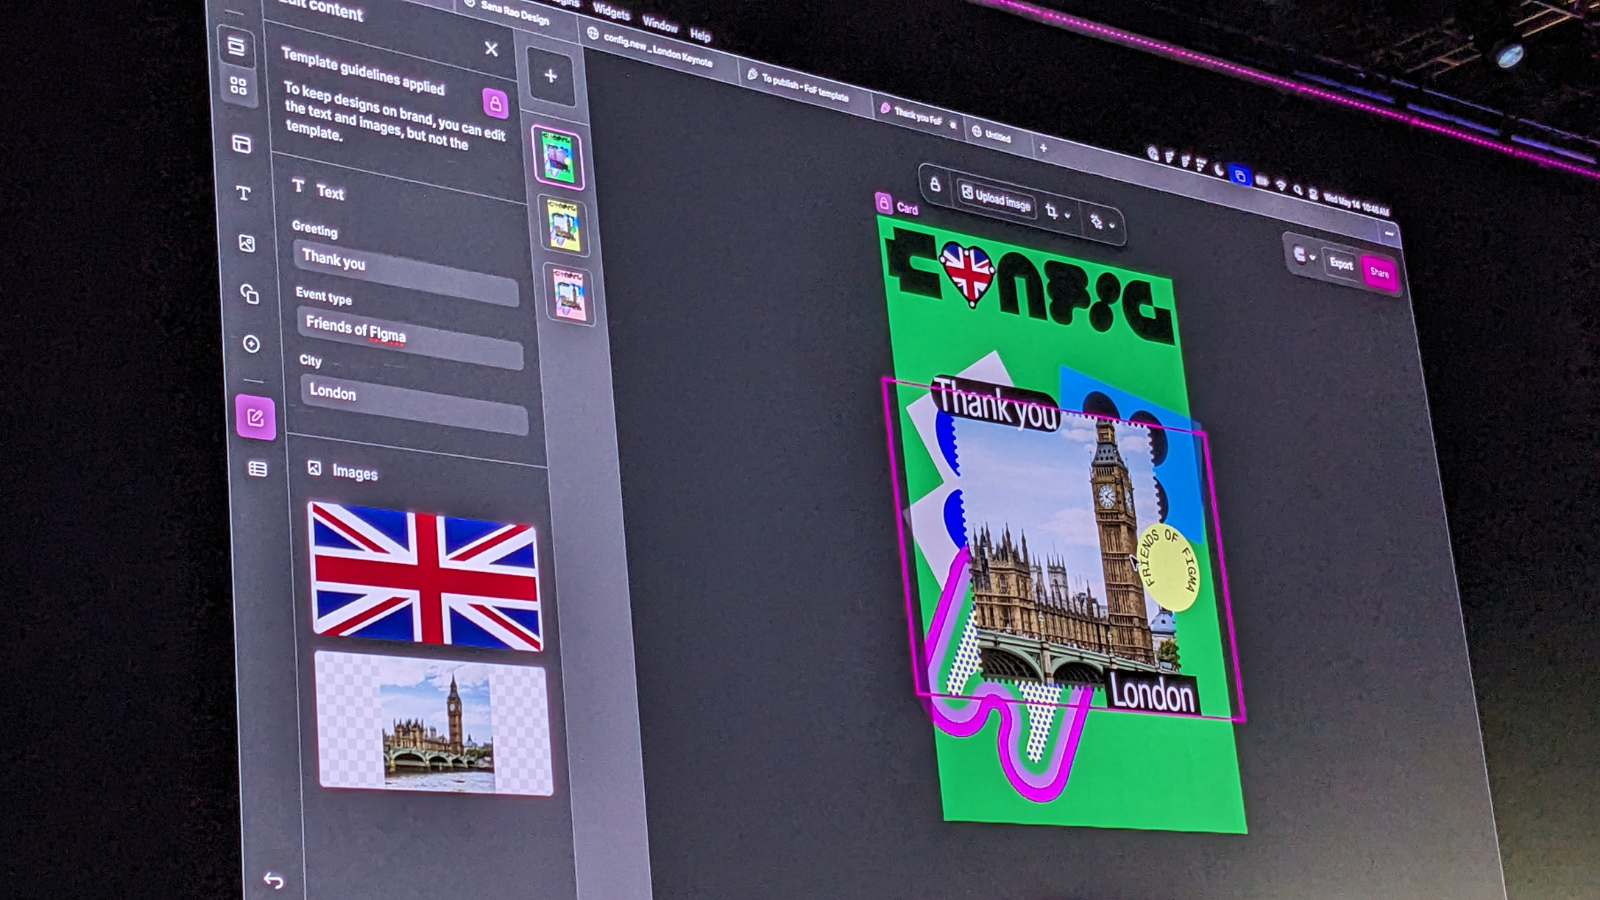Viewport: 1600px width, 900px height.
Task: Select the crop tool in the image toolbar
Action: 1051,210
